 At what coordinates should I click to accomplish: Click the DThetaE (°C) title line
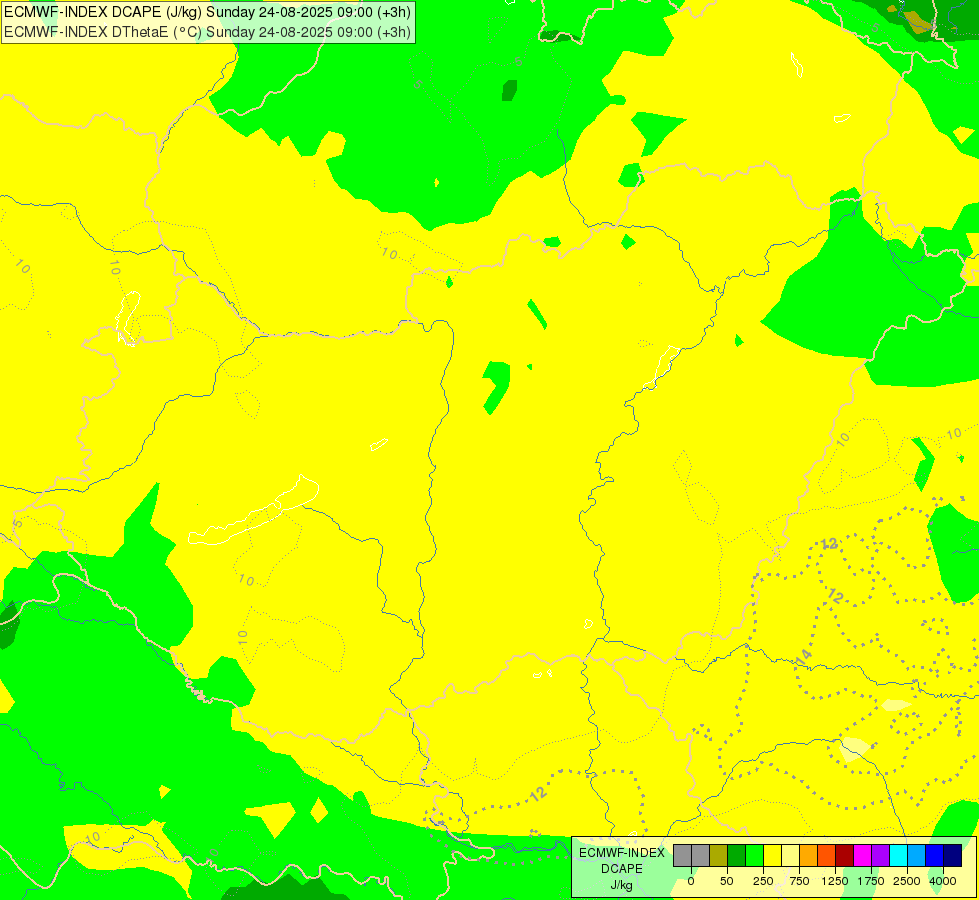[207, 32]
